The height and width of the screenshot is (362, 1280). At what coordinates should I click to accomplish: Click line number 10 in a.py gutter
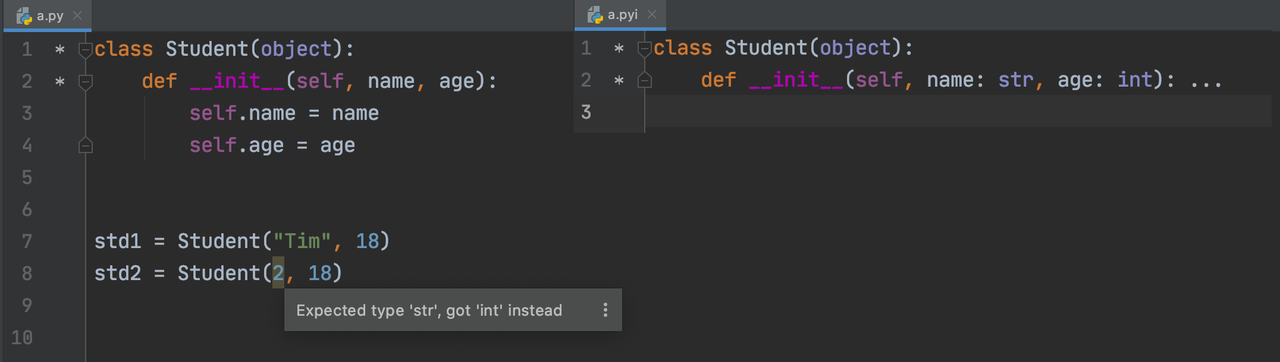[x=22, y=338]
